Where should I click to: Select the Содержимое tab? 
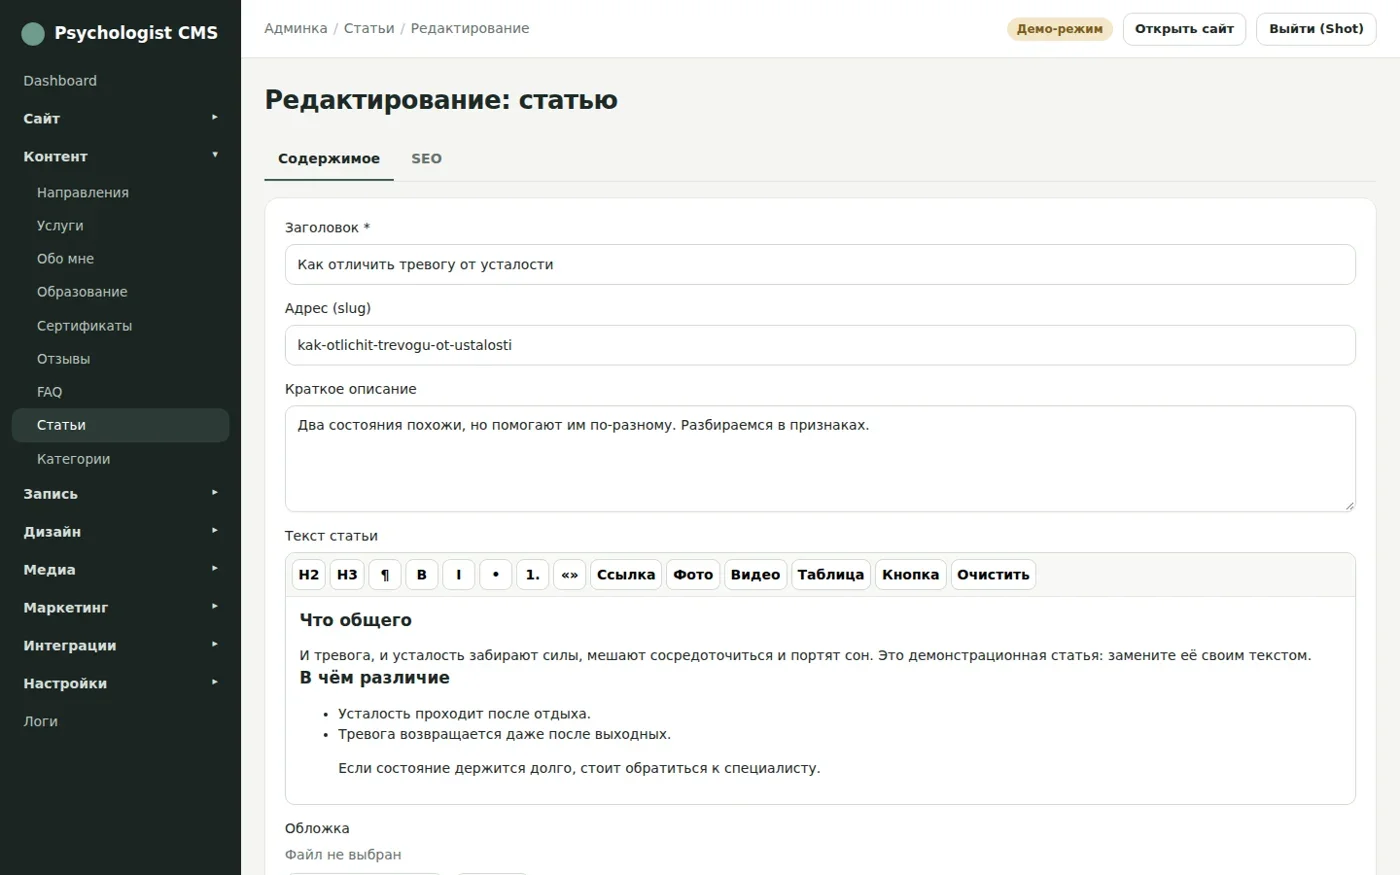click(329, 159)
